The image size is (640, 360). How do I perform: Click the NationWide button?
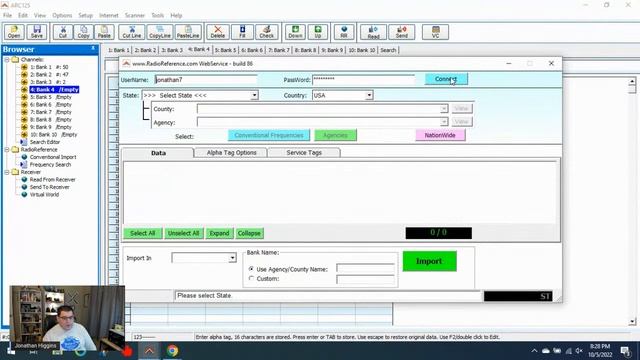440,135
